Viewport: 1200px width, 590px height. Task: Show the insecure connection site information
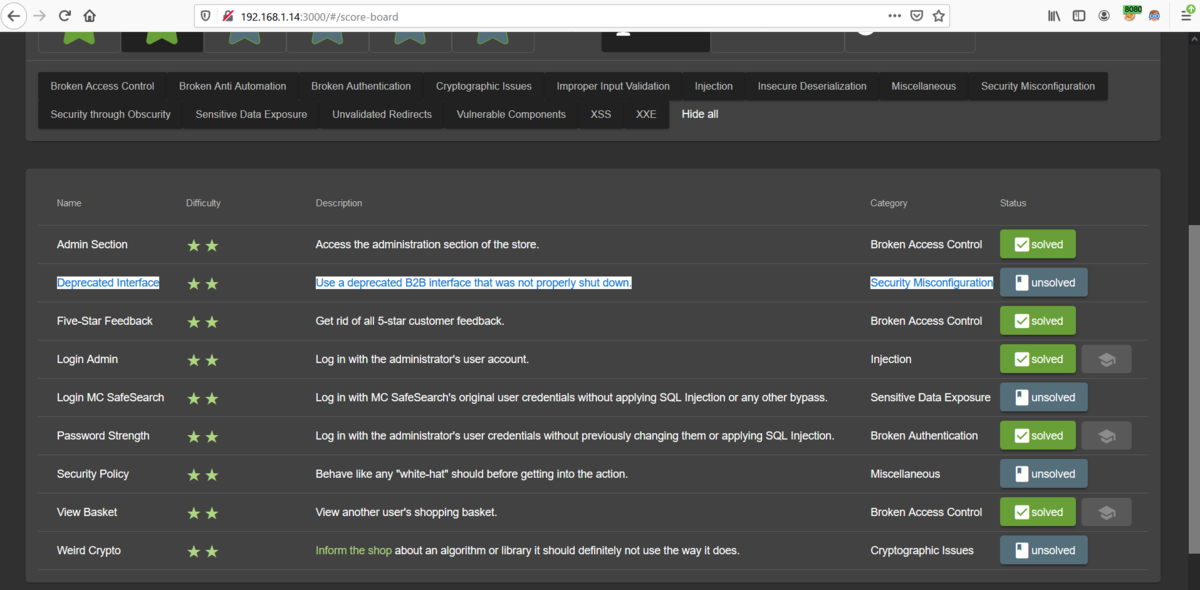(227, 16)
